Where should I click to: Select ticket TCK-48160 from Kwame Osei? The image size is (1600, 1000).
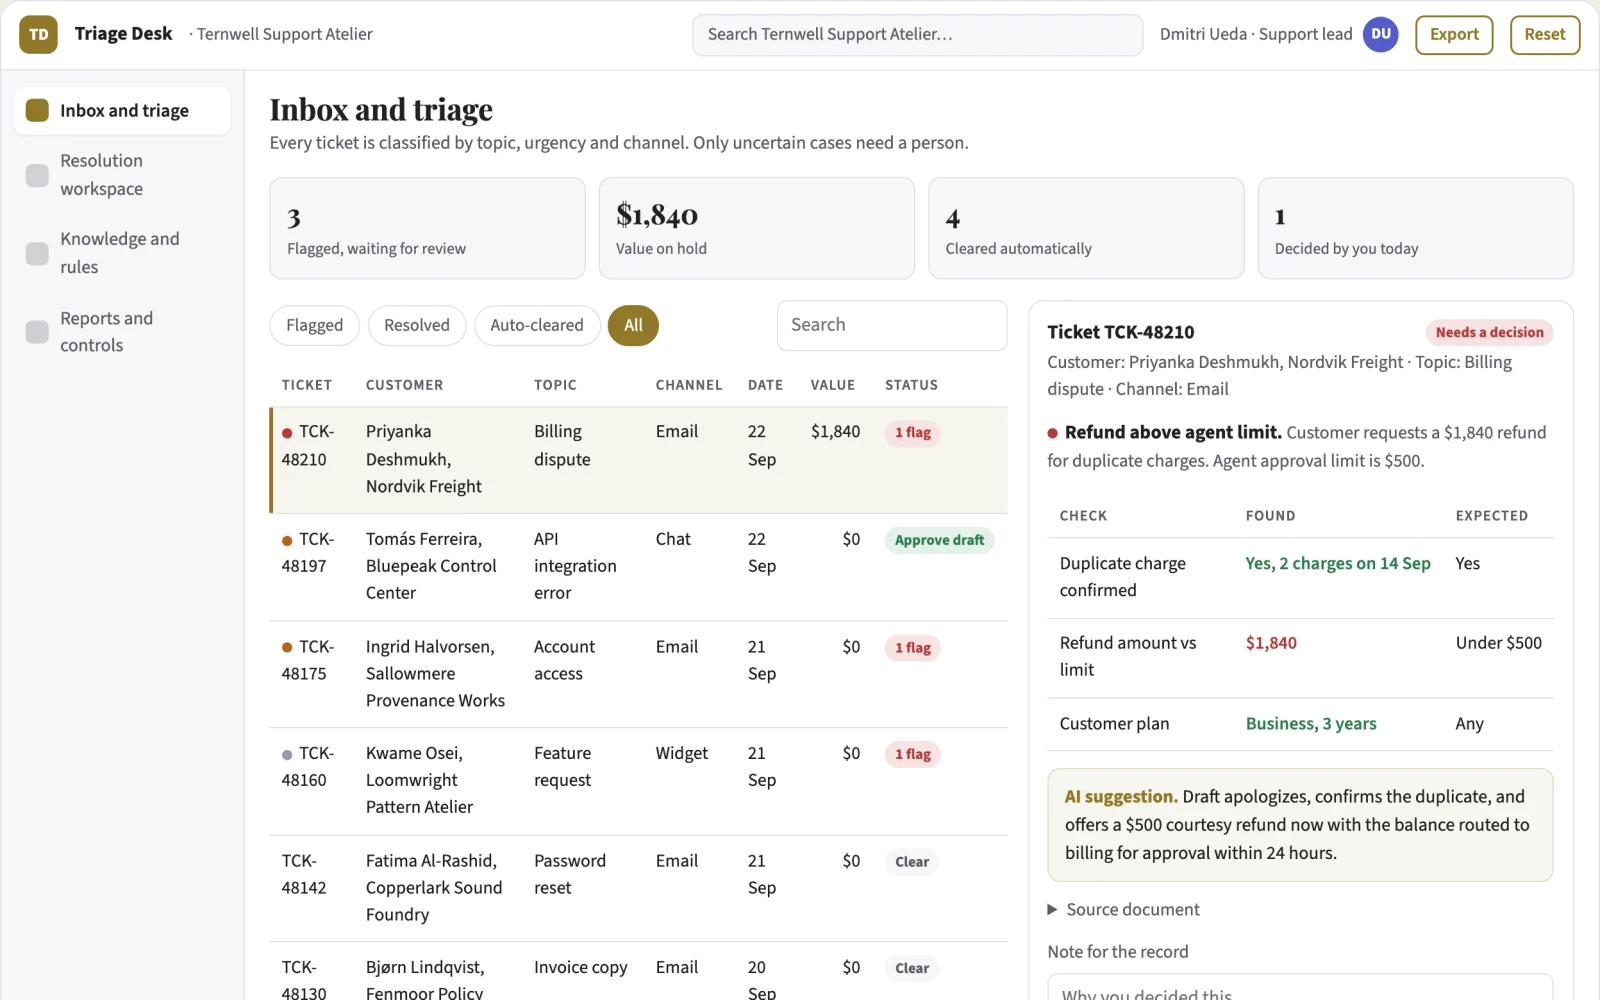click(x=638, y=781)
